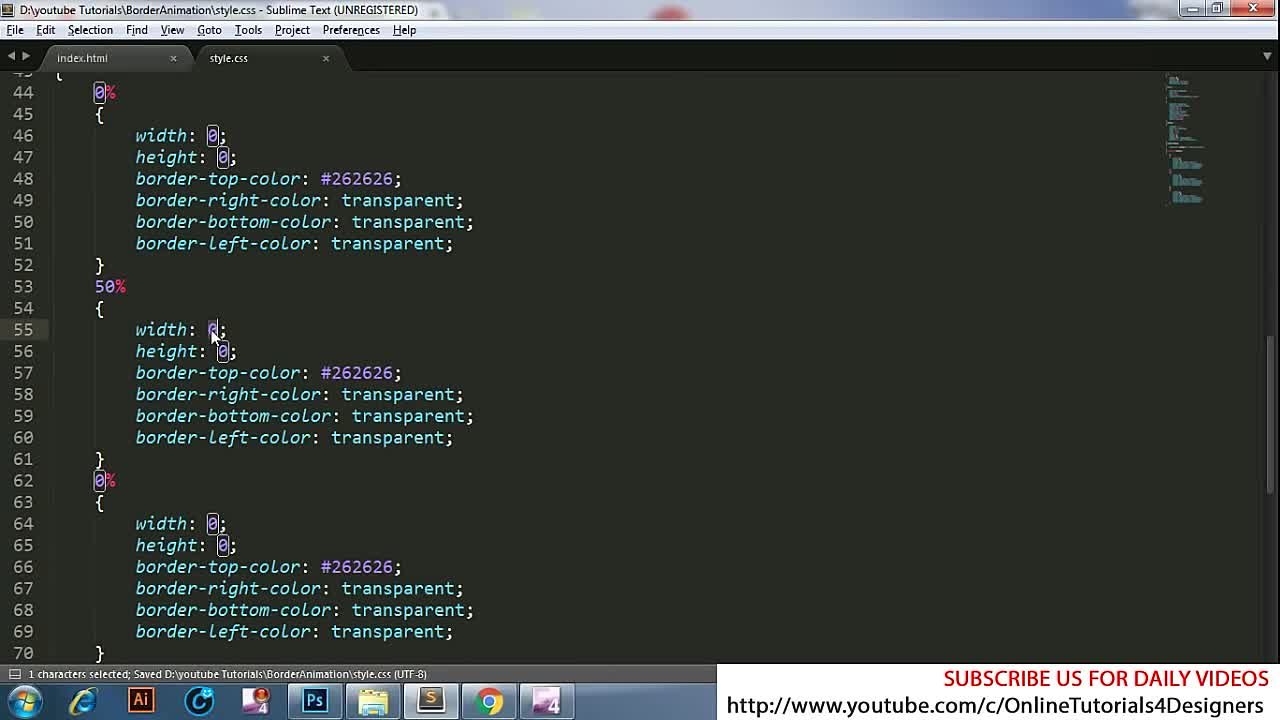Open the Find menu
This screenshot has height=720, width=1280.
coord(137,30)
